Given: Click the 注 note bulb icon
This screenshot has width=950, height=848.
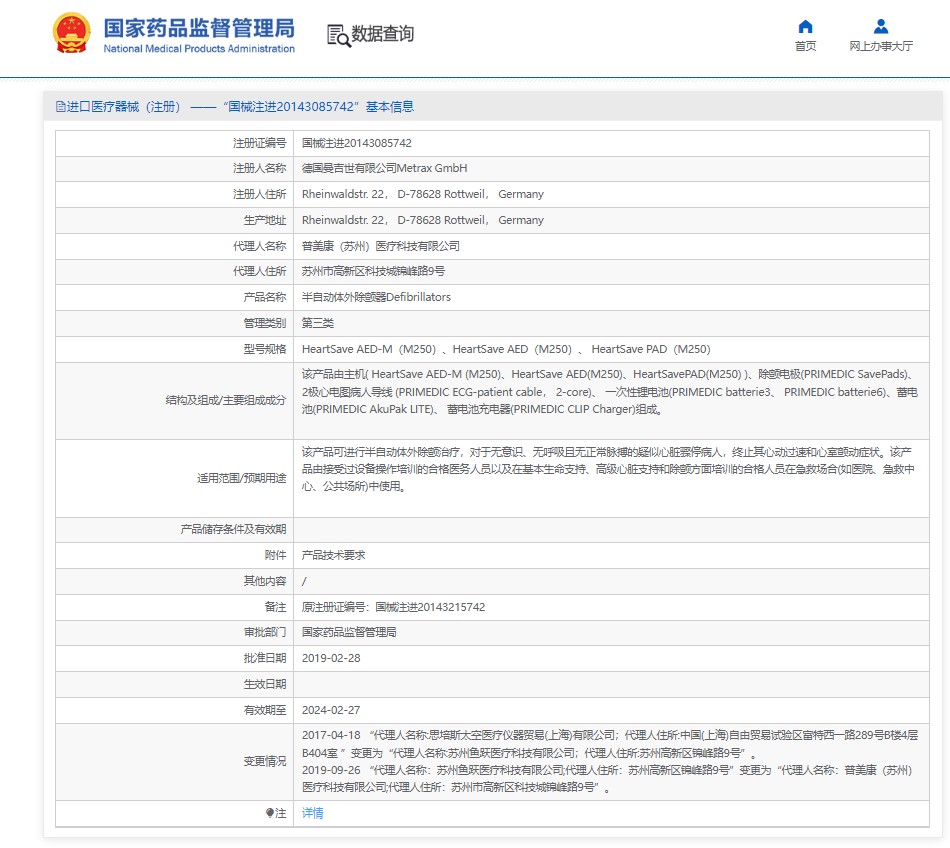Looking at the screenshot, I should [x=270, y=813].
